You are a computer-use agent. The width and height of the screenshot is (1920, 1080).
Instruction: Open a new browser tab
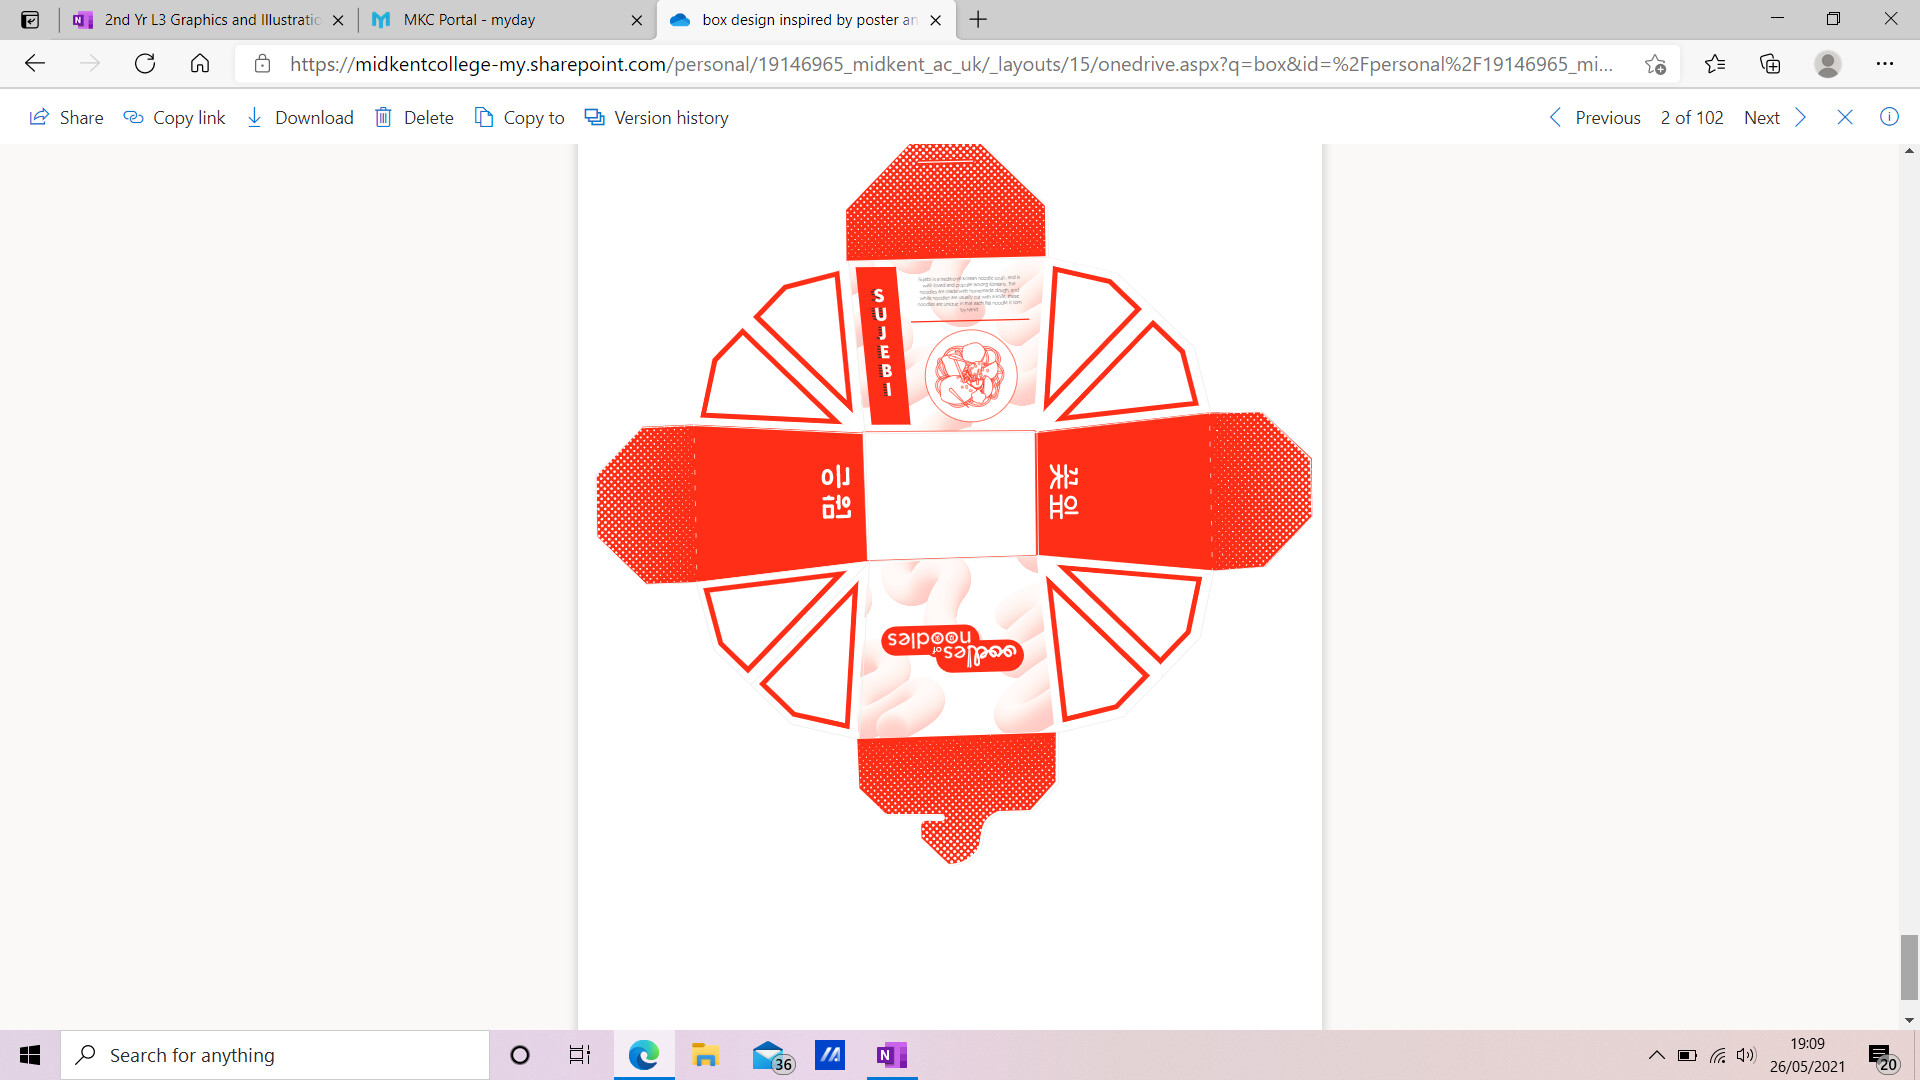[x=978, y=20]
